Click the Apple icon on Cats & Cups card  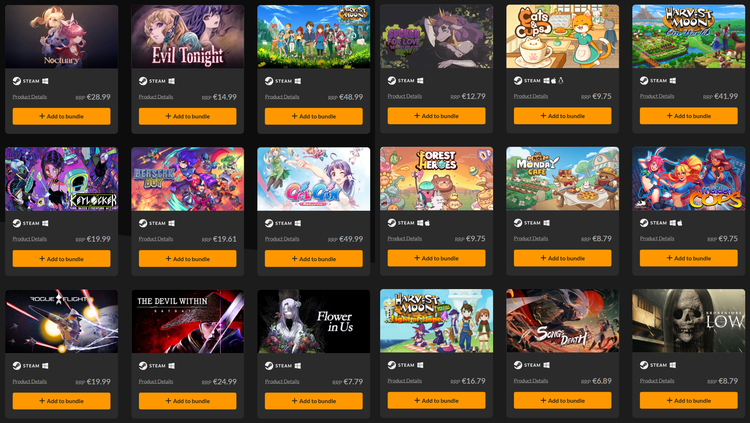click(x=553, y=80)
